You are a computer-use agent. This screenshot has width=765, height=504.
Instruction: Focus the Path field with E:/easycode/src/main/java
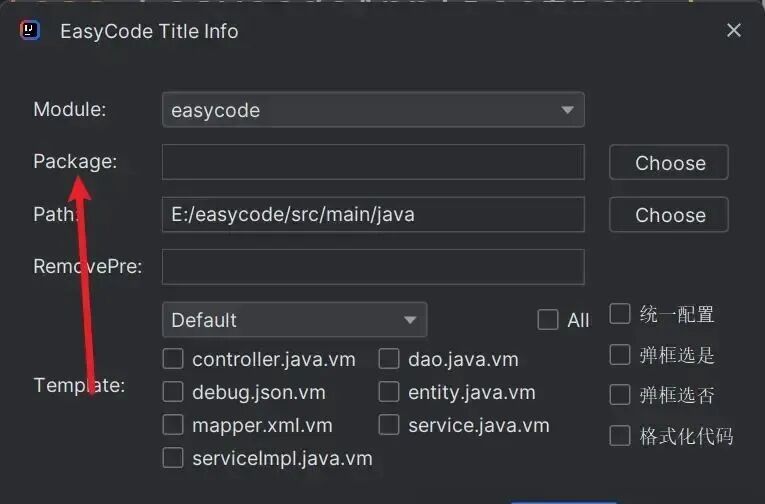click(373, 214)
